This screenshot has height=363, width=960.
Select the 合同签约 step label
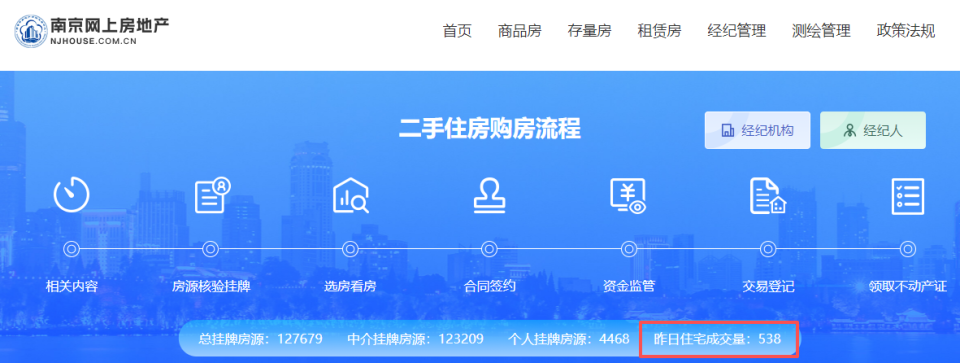tap(489, 286)
